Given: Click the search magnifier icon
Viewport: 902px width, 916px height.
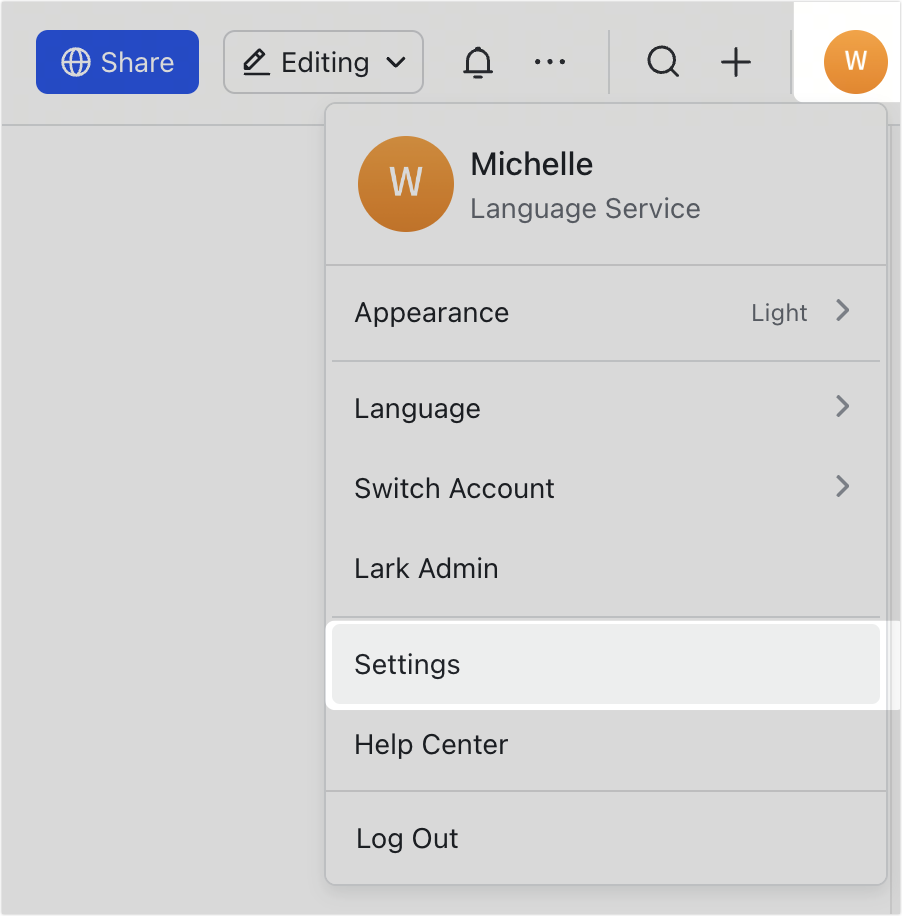Looking at the screenshot, I should [x=663, y=62].
